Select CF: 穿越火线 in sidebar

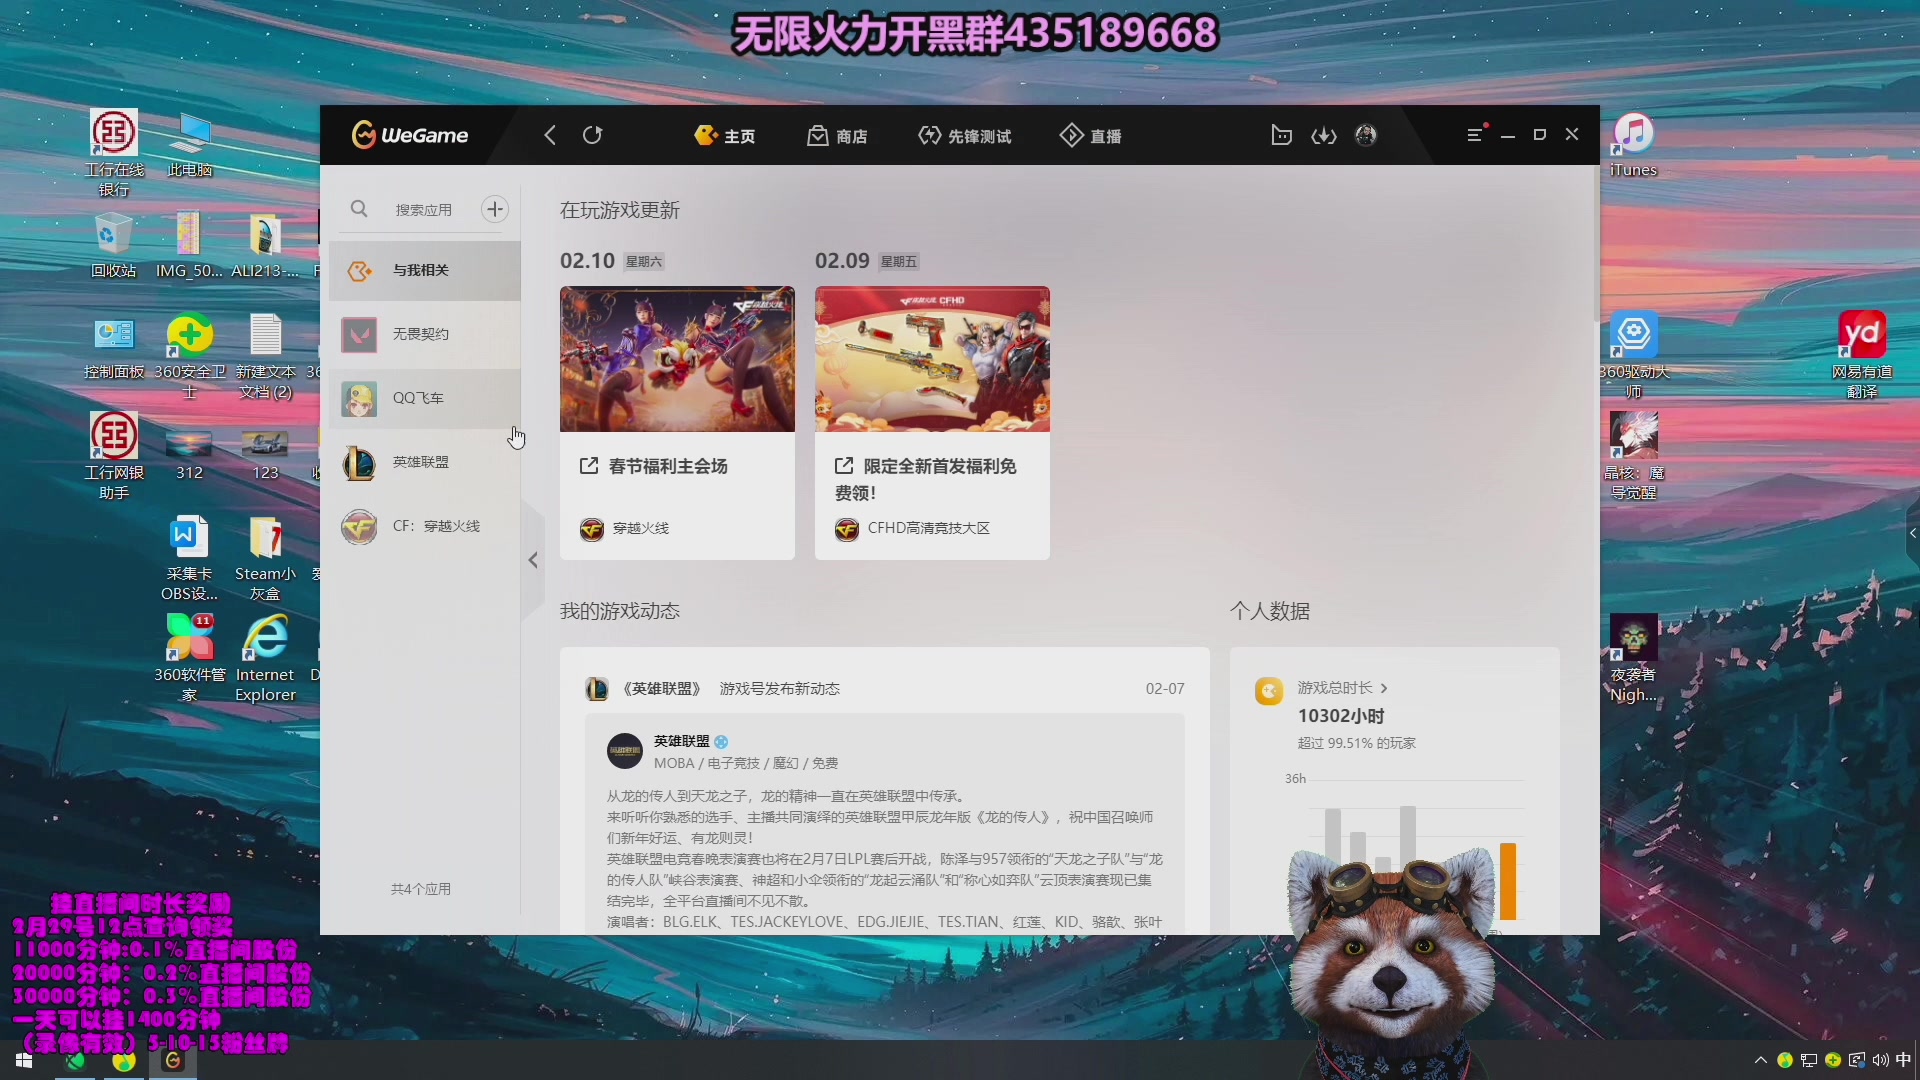(x=425, y=526)
